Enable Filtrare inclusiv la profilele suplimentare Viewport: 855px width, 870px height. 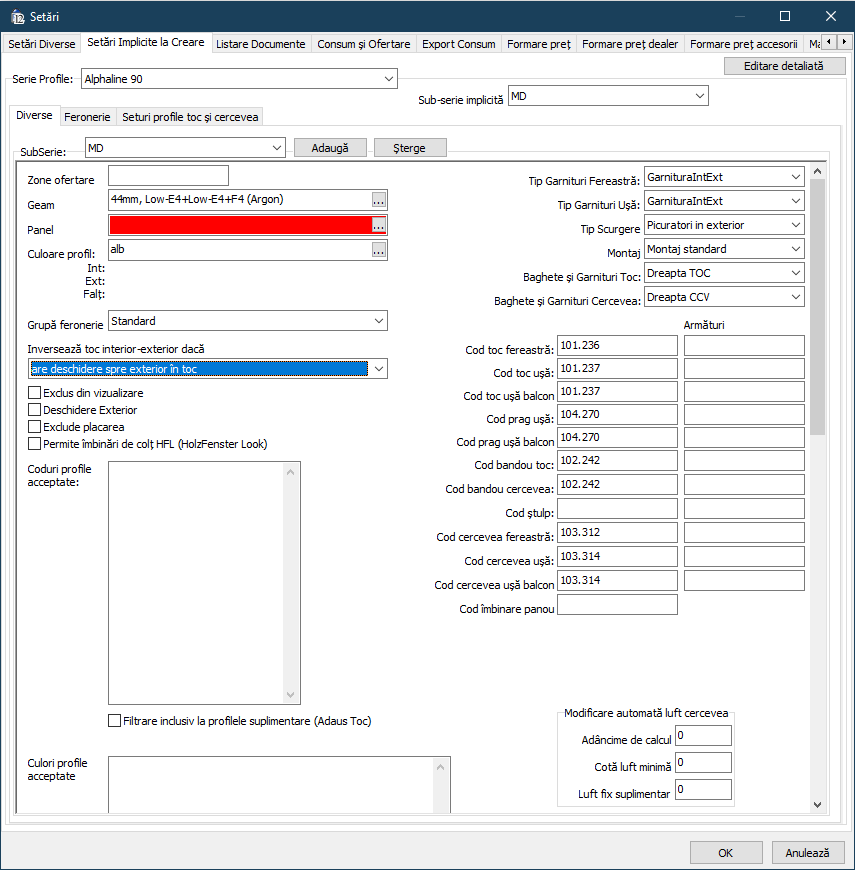114,720
